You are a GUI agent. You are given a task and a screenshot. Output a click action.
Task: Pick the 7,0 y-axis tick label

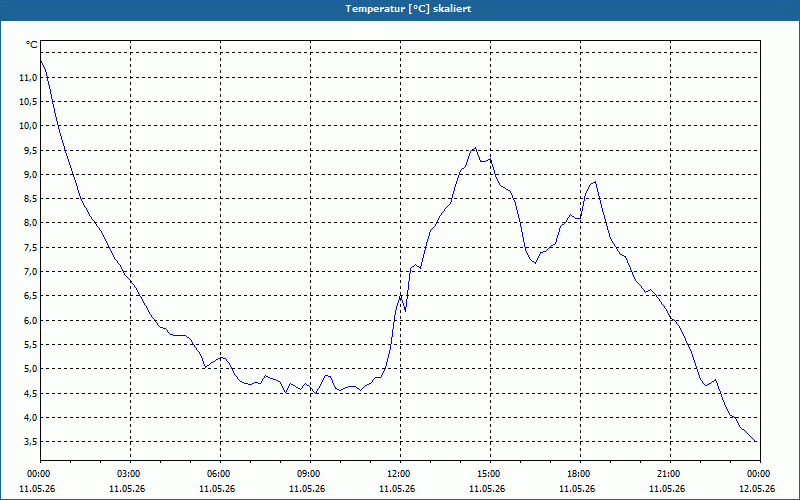click(30, 271)
